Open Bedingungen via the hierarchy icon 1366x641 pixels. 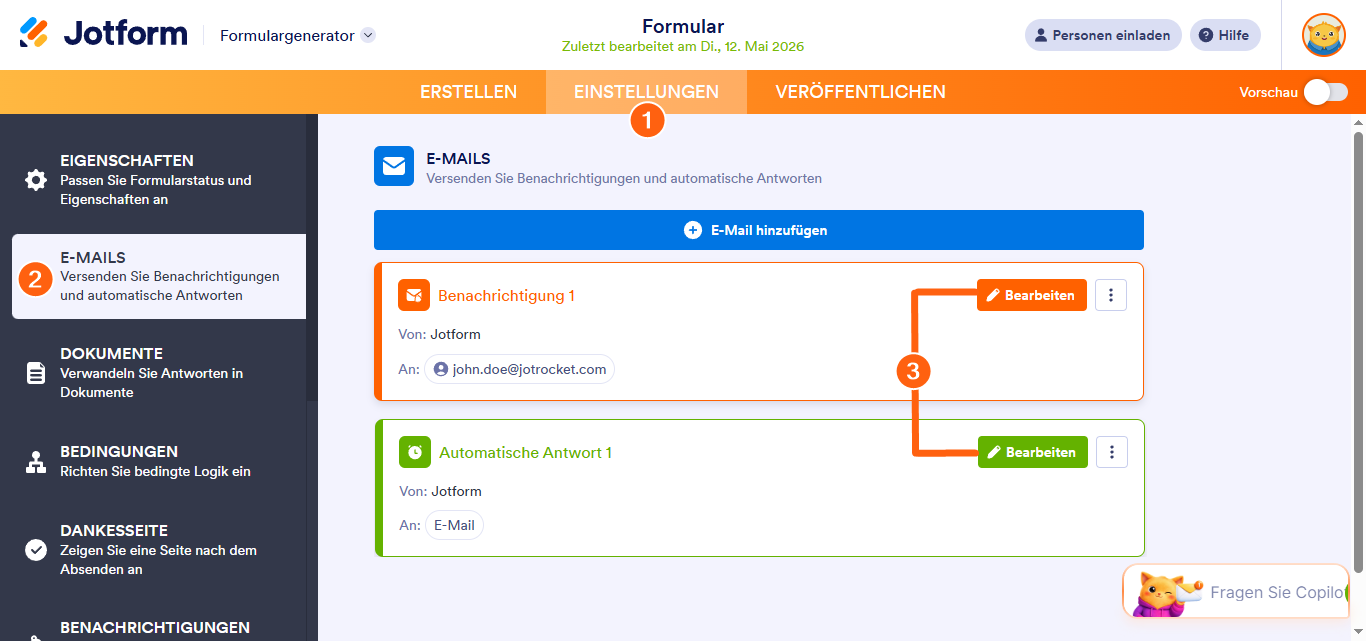[x=36, y=462]
